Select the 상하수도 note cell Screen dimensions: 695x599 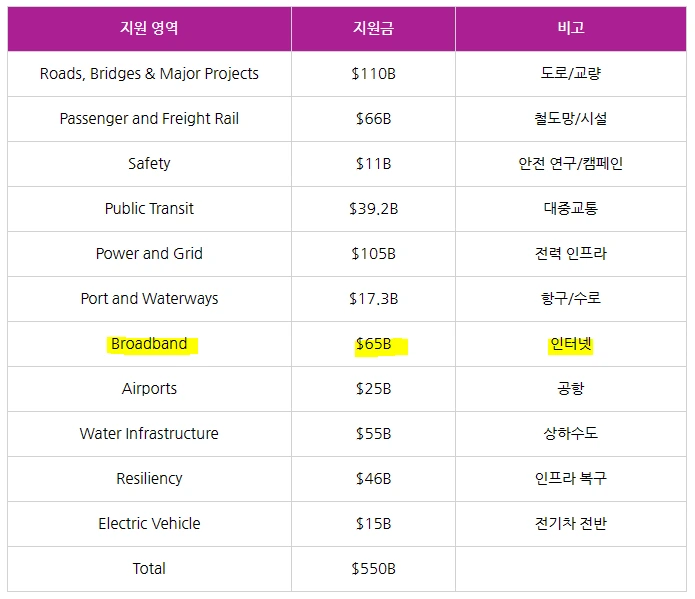[x=570, y=434]
